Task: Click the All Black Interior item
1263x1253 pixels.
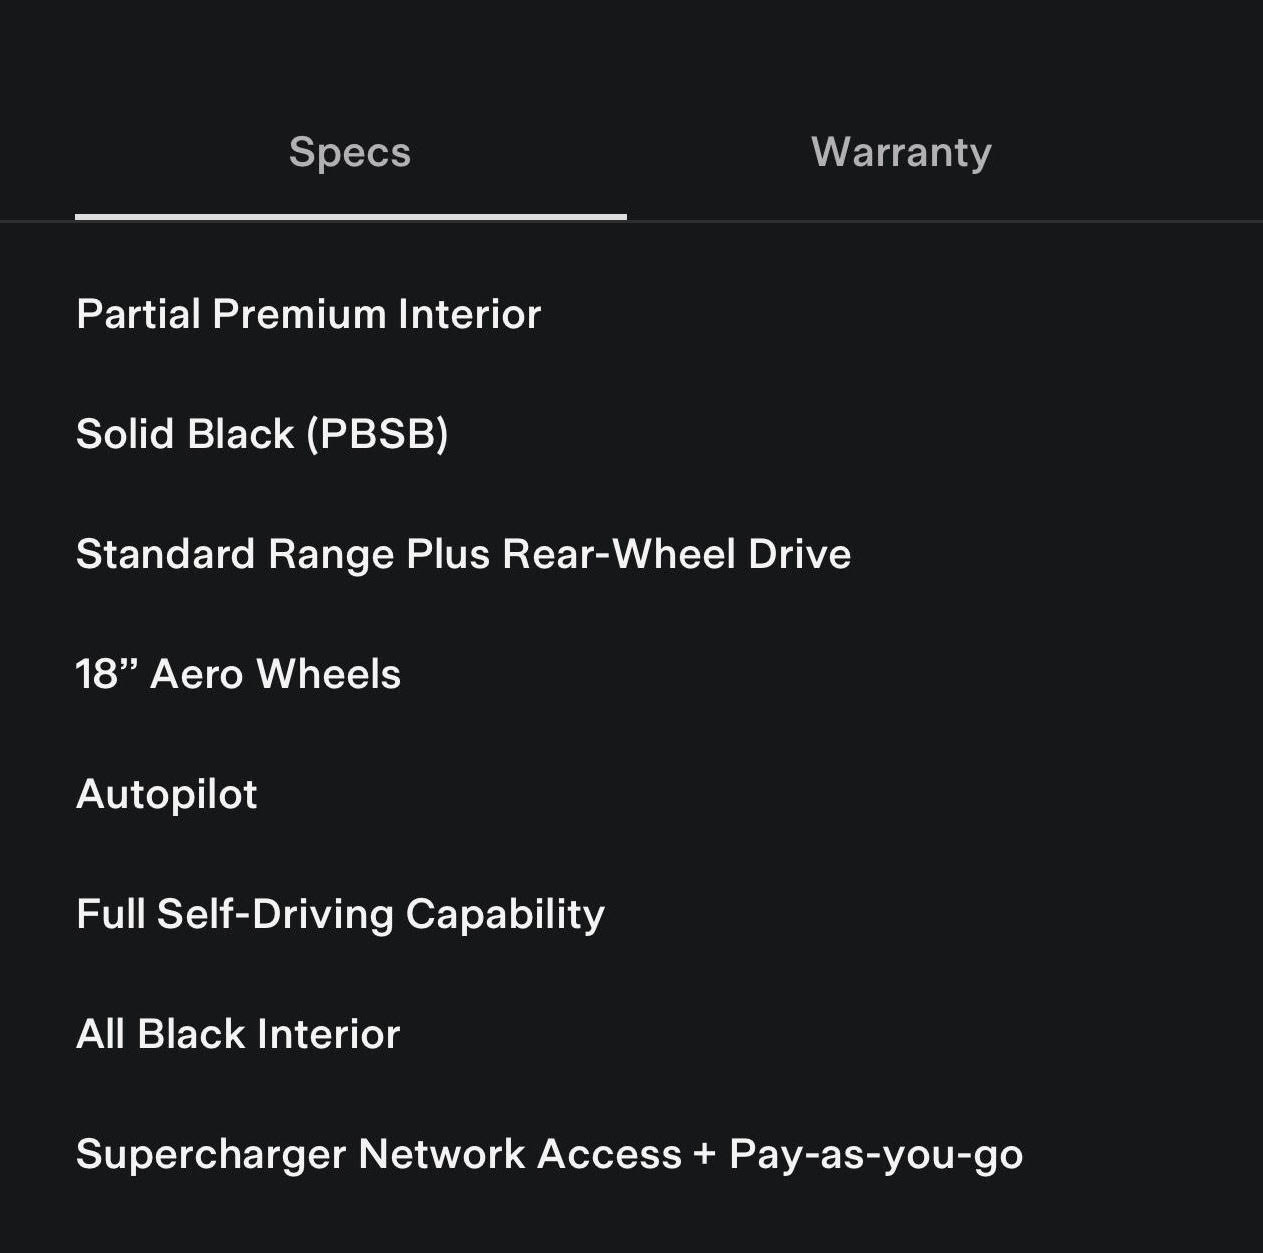Action: [x=238, y=1034]
